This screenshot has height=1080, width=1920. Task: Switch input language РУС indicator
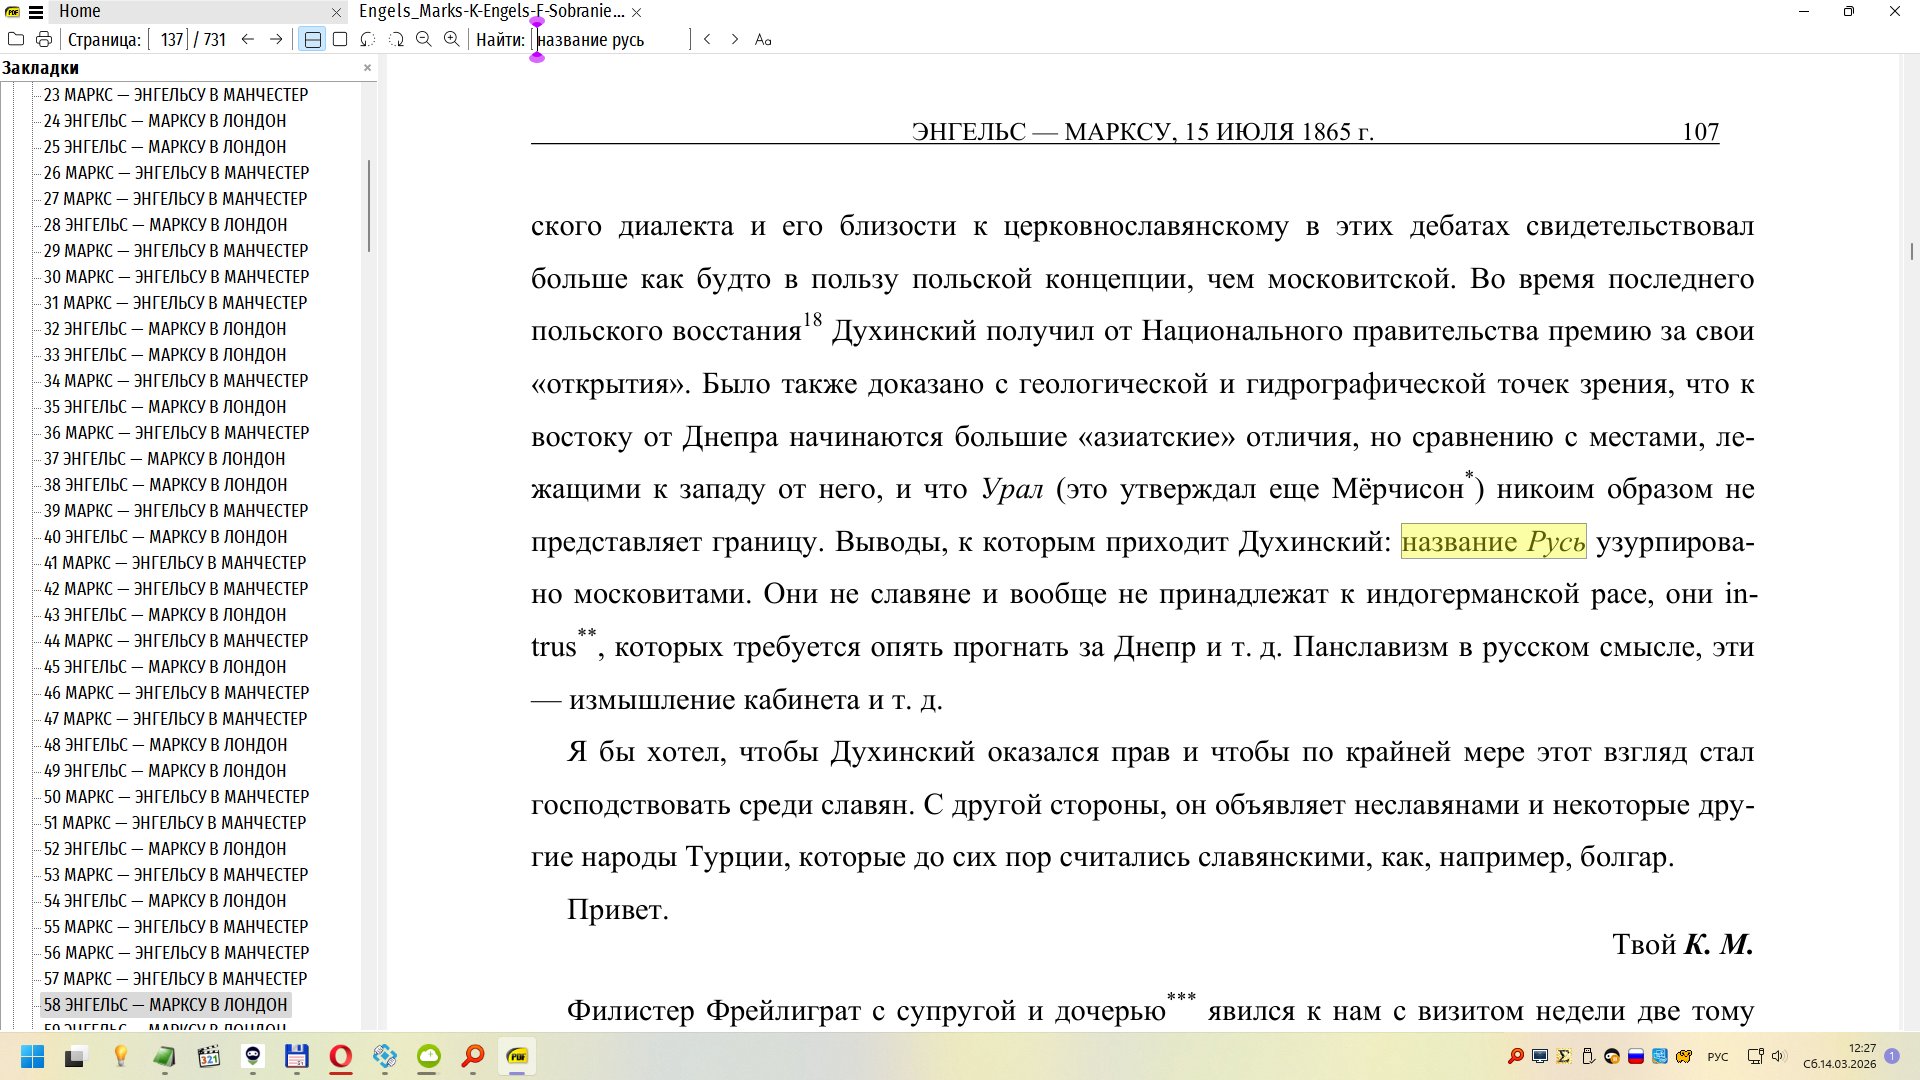coord(1718,1056)
